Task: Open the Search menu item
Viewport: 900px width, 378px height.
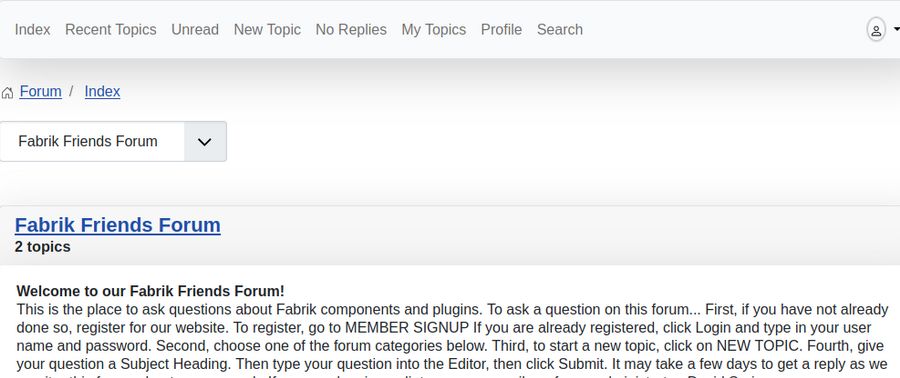Action: pos(560,30)
